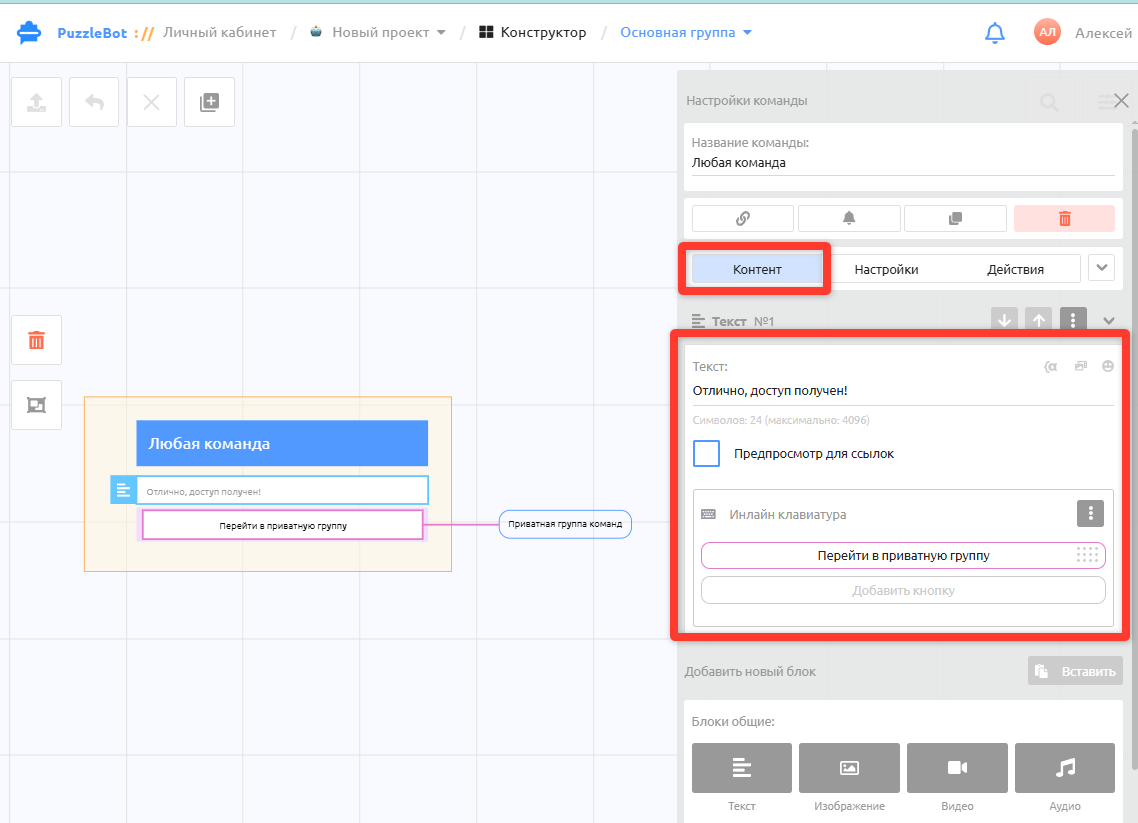Collapse the Текст №1 block chevron

1108,321
